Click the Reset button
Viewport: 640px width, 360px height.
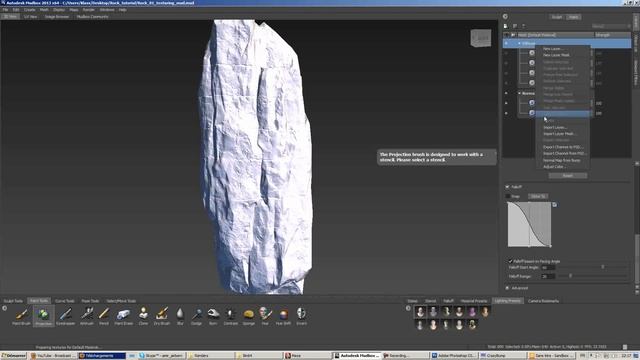(568, 176)
